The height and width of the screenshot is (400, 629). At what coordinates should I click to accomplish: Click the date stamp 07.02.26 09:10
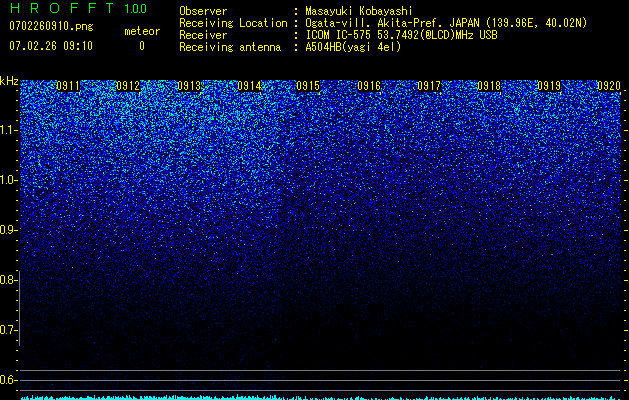click(51, 46)
